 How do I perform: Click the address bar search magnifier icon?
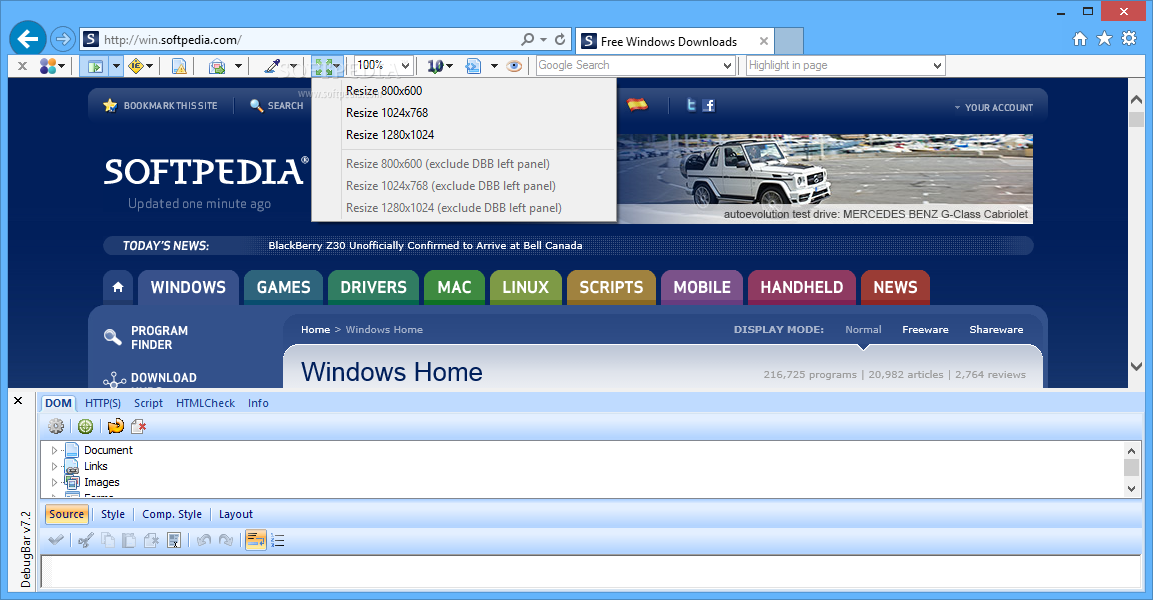527,39
